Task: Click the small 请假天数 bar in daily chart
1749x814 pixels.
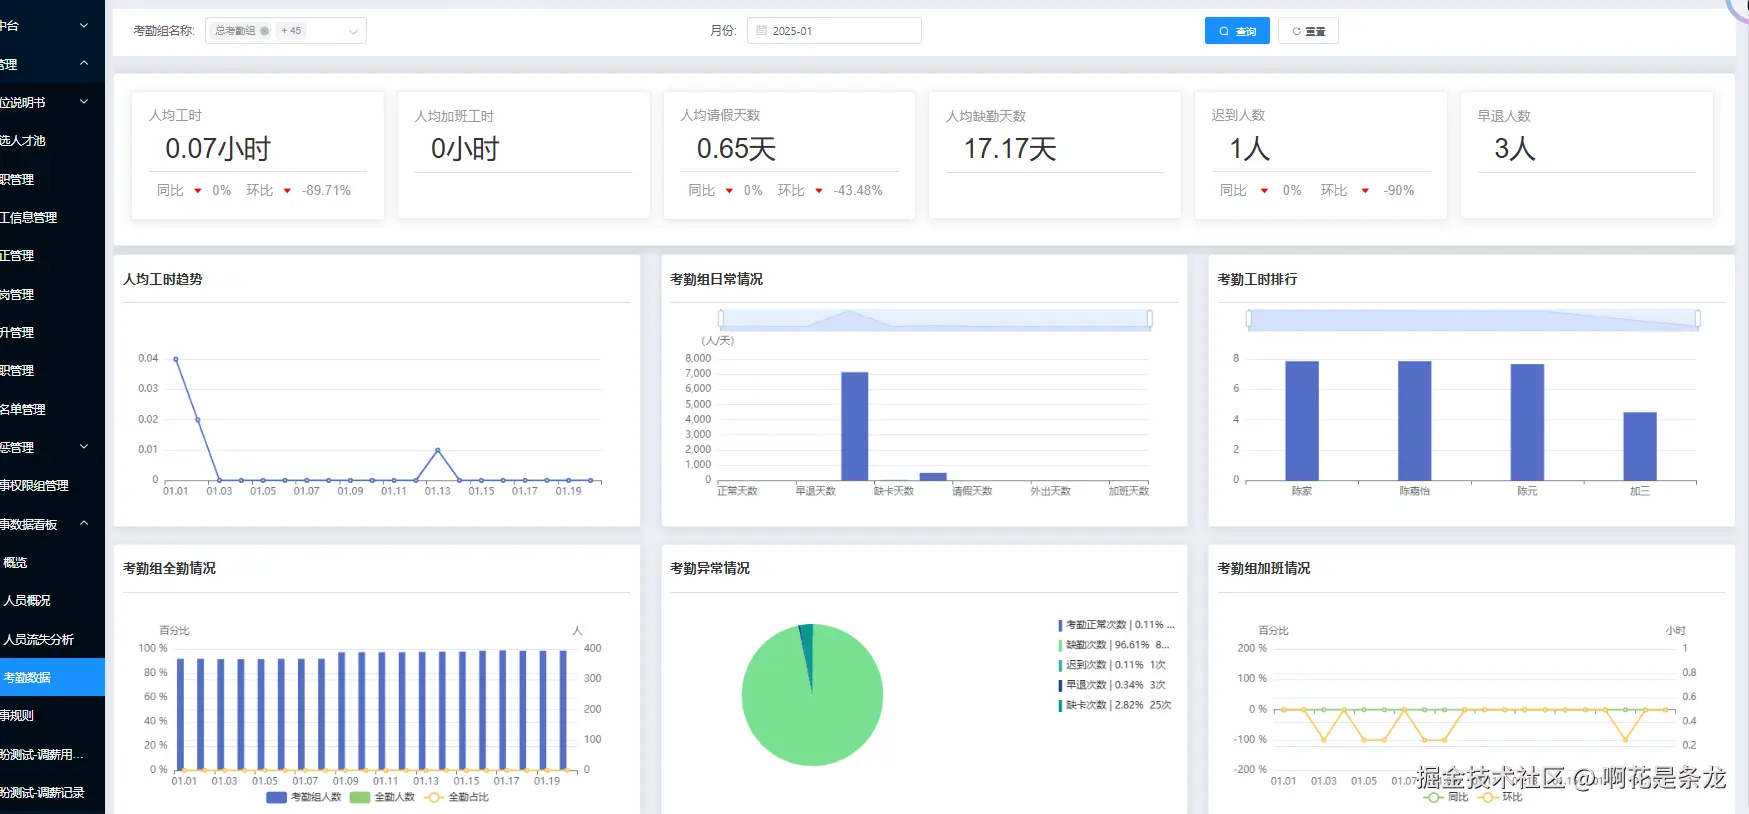Action: [x=933, y=477]
